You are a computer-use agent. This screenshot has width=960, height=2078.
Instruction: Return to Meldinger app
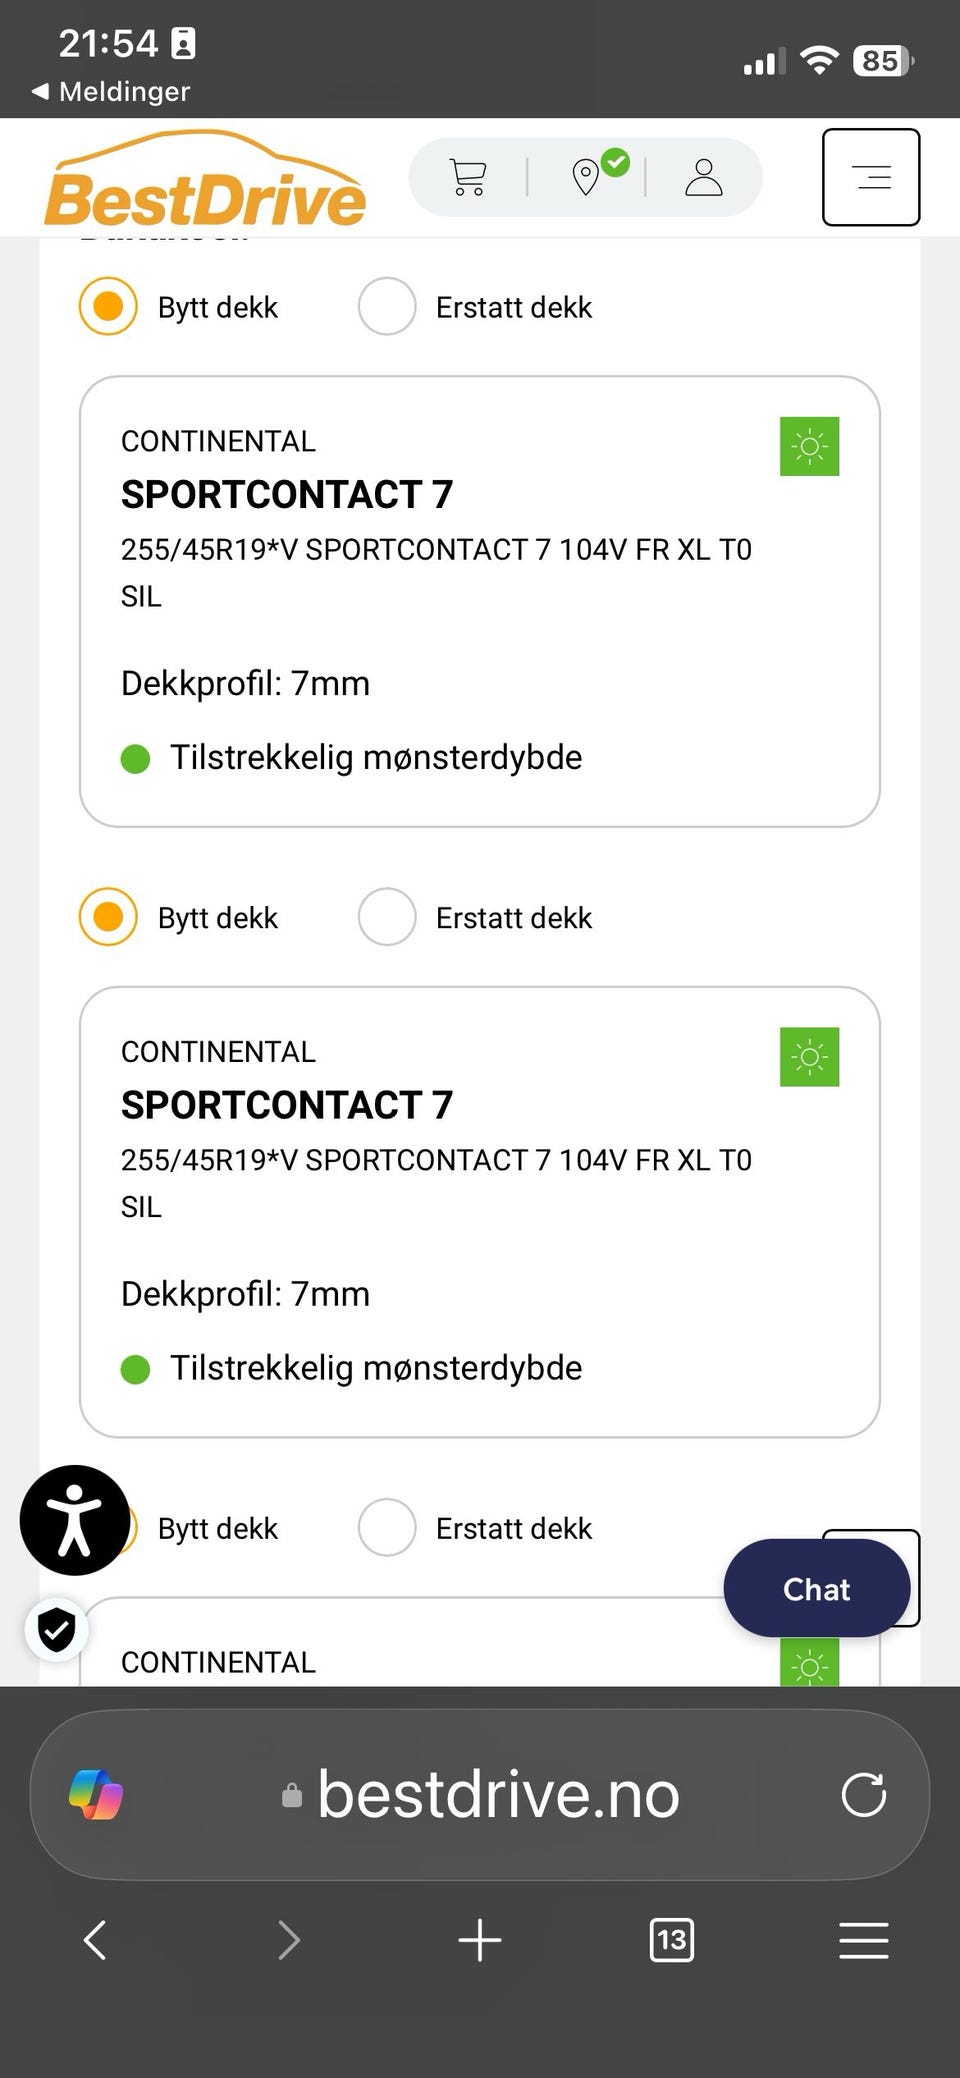pos(110,92)
